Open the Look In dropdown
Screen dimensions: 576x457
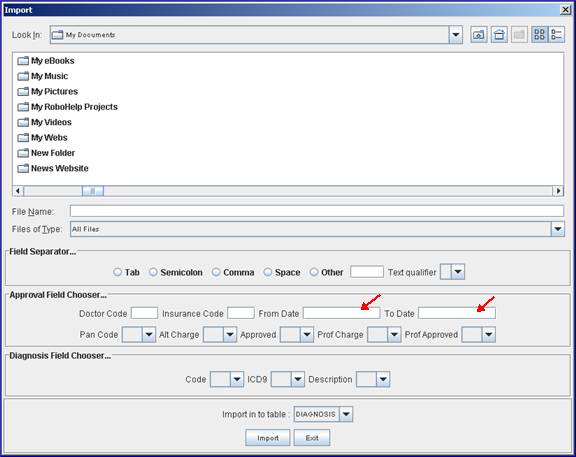tap(456, 35)
